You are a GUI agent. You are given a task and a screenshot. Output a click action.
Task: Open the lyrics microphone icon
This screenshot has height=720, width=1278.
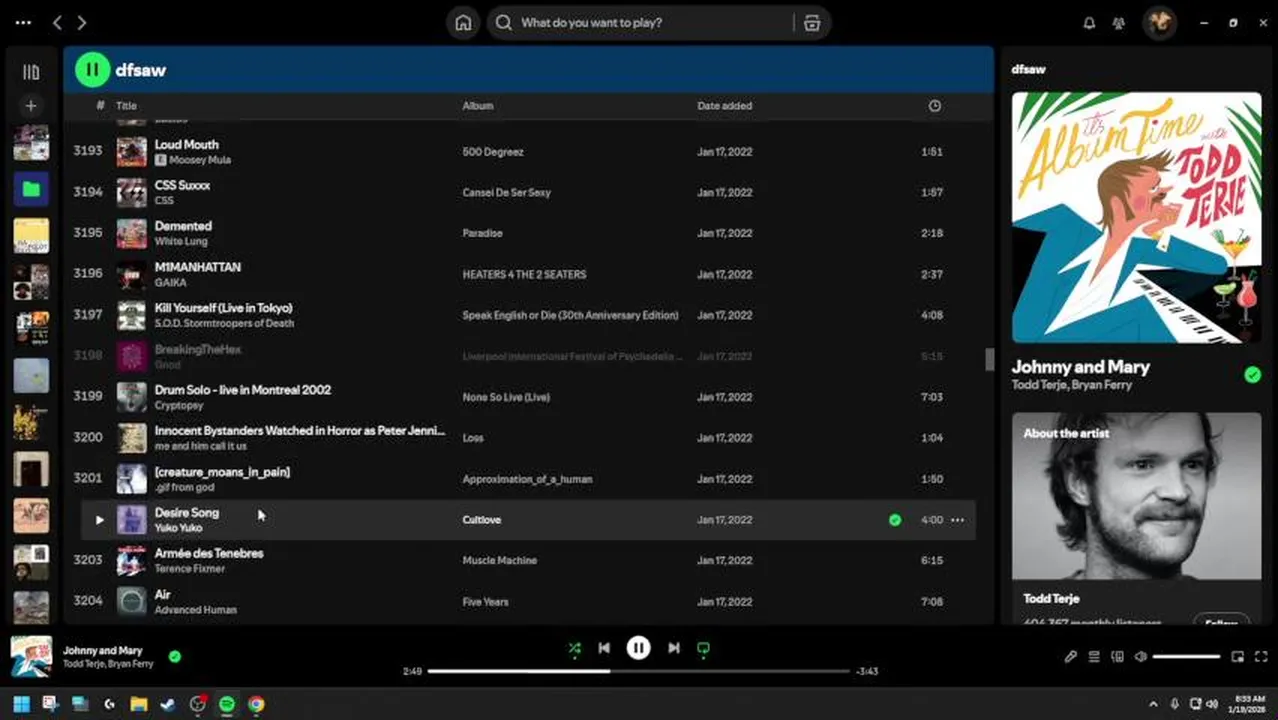point(1070,657)
